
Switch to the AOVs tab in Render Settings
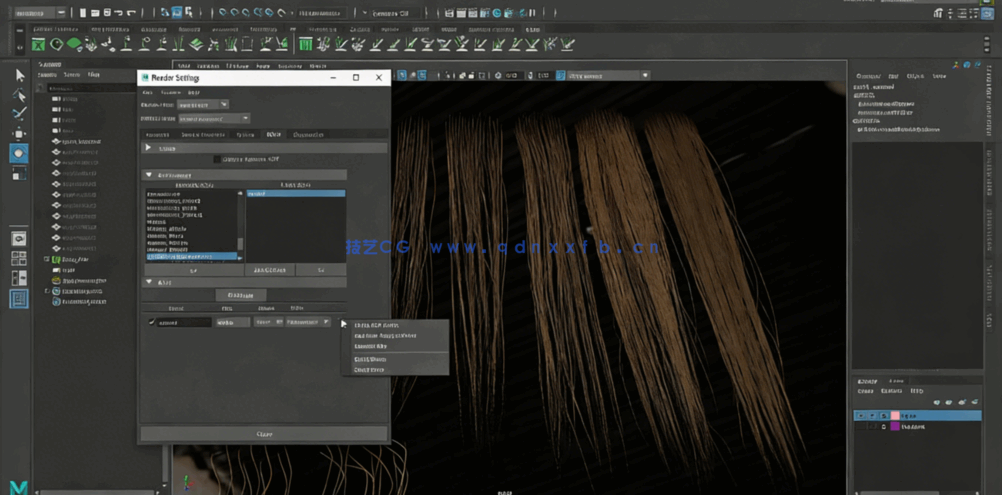click(274, 134)
